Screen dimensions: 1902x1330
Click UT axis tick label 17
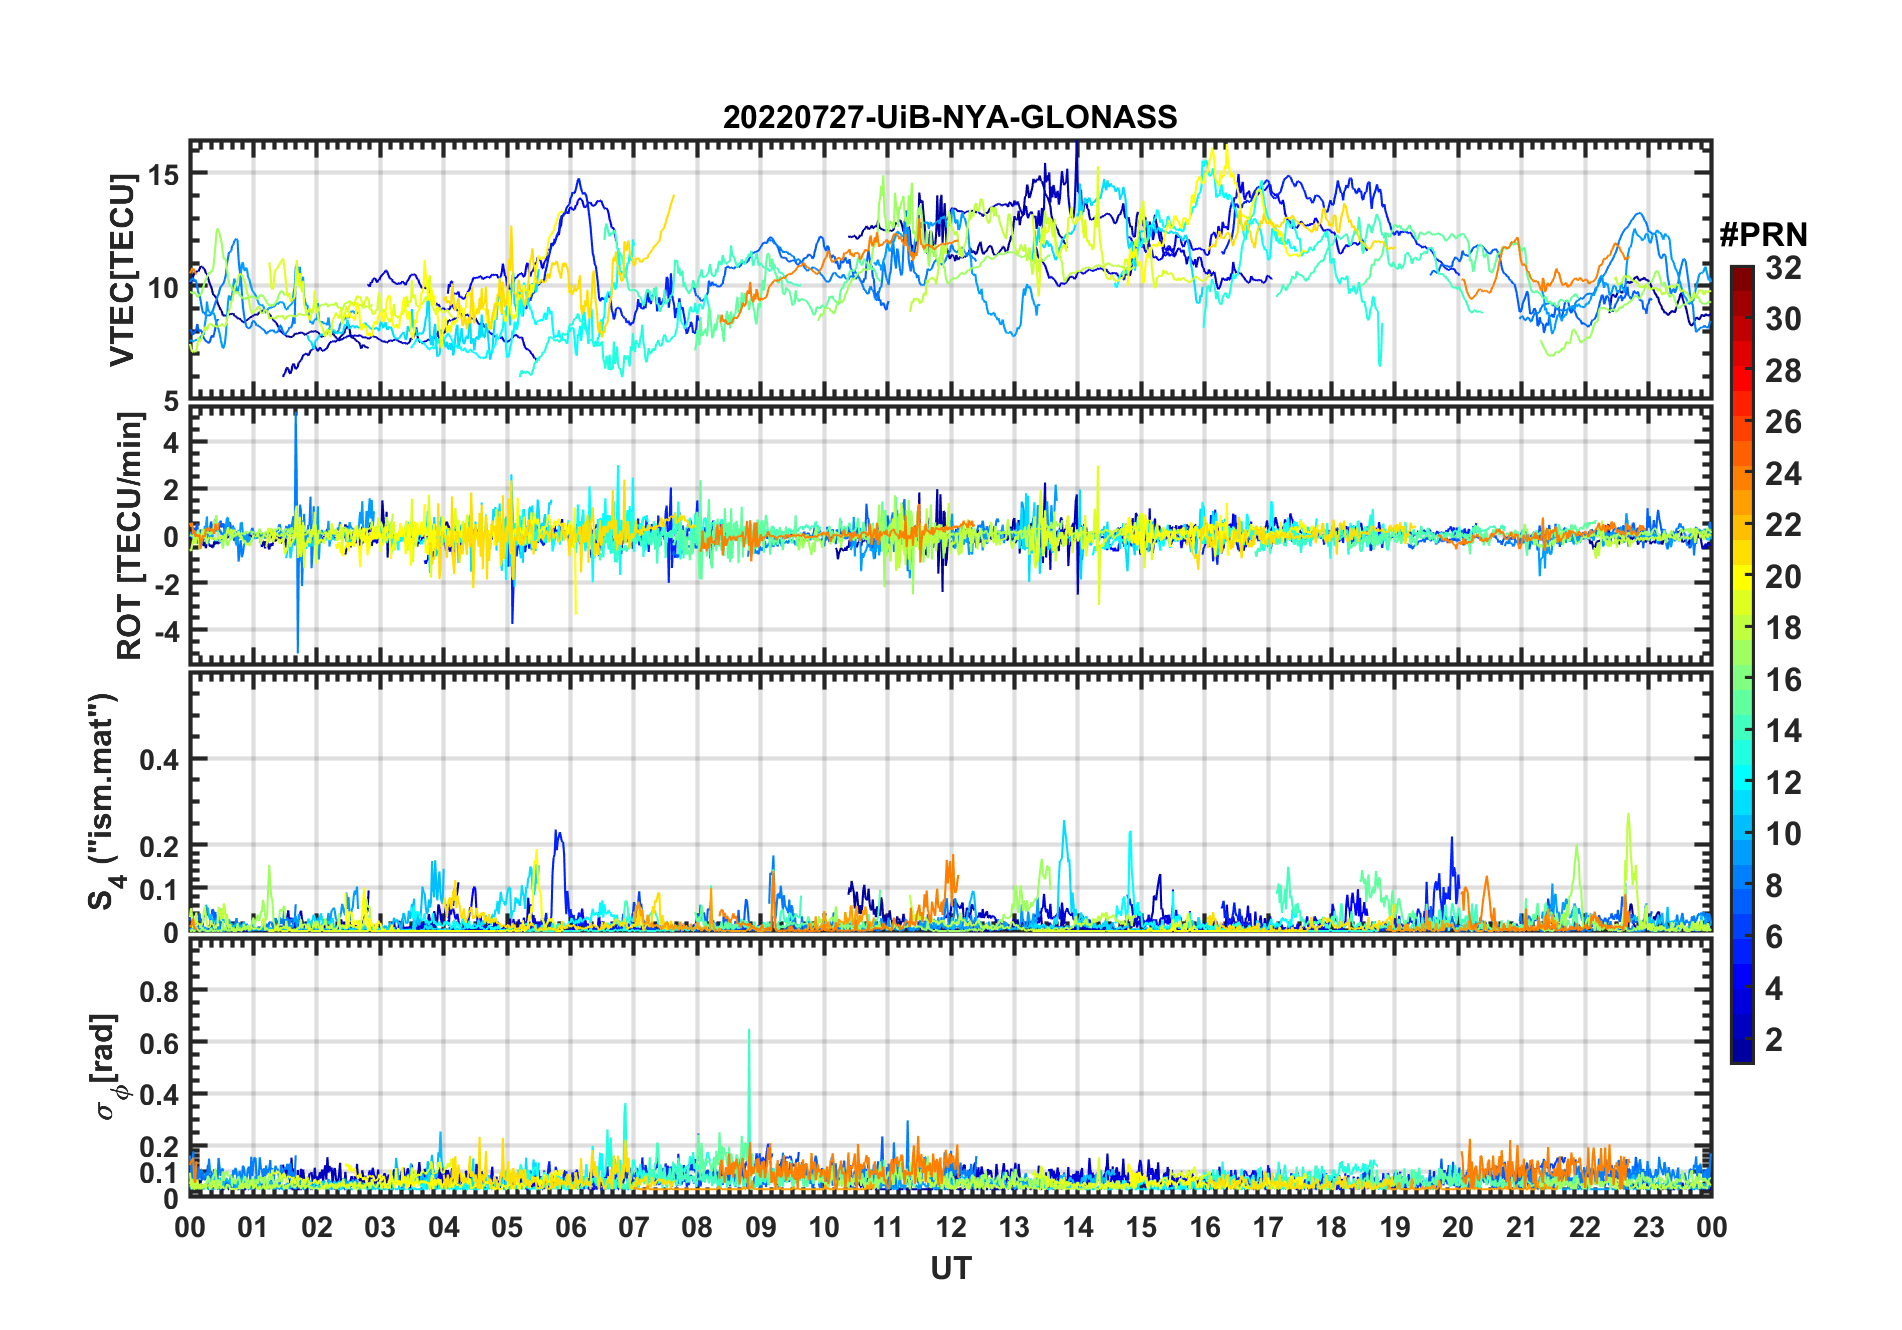[1268, 1227]
